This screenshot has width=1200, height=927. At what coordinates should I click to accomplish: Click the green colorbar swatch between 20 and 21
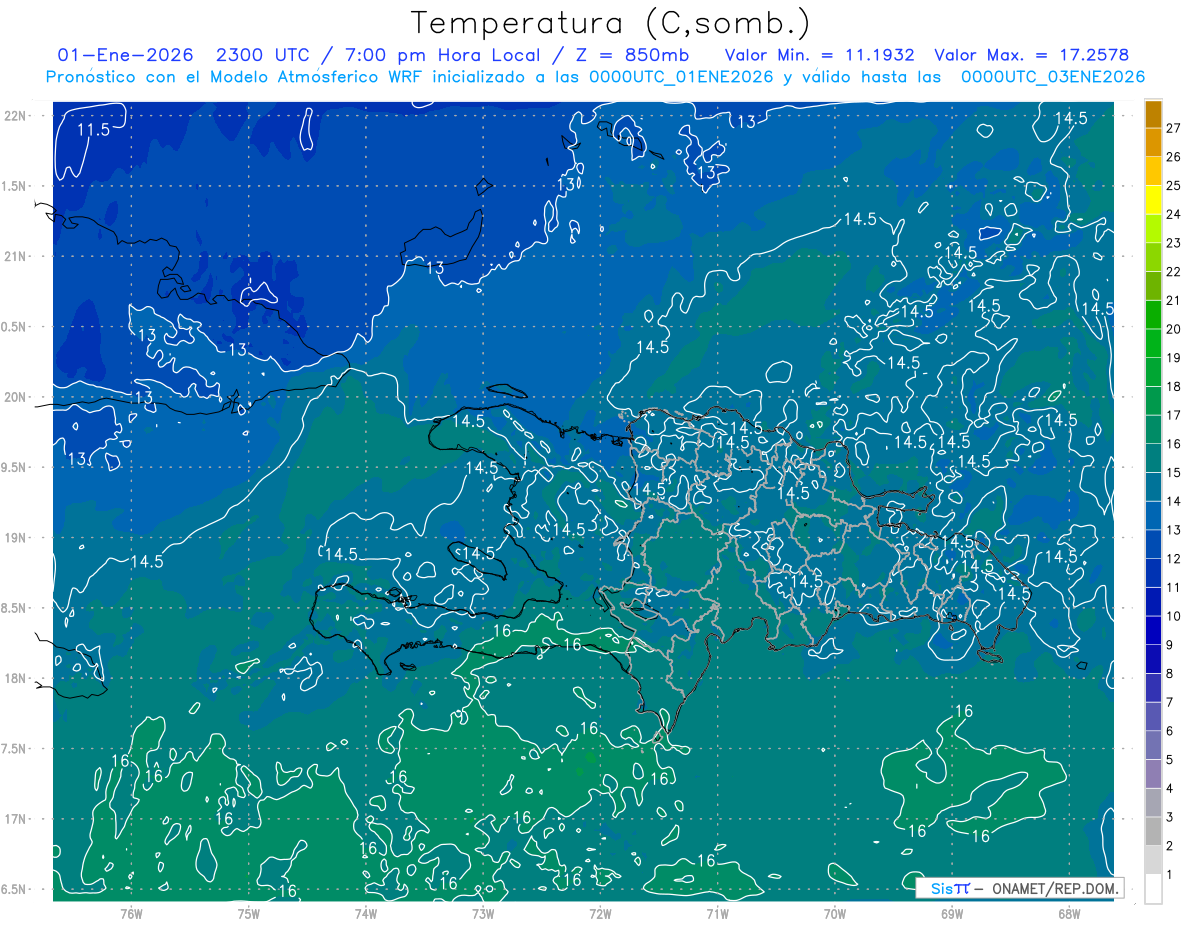[1153, 315]
